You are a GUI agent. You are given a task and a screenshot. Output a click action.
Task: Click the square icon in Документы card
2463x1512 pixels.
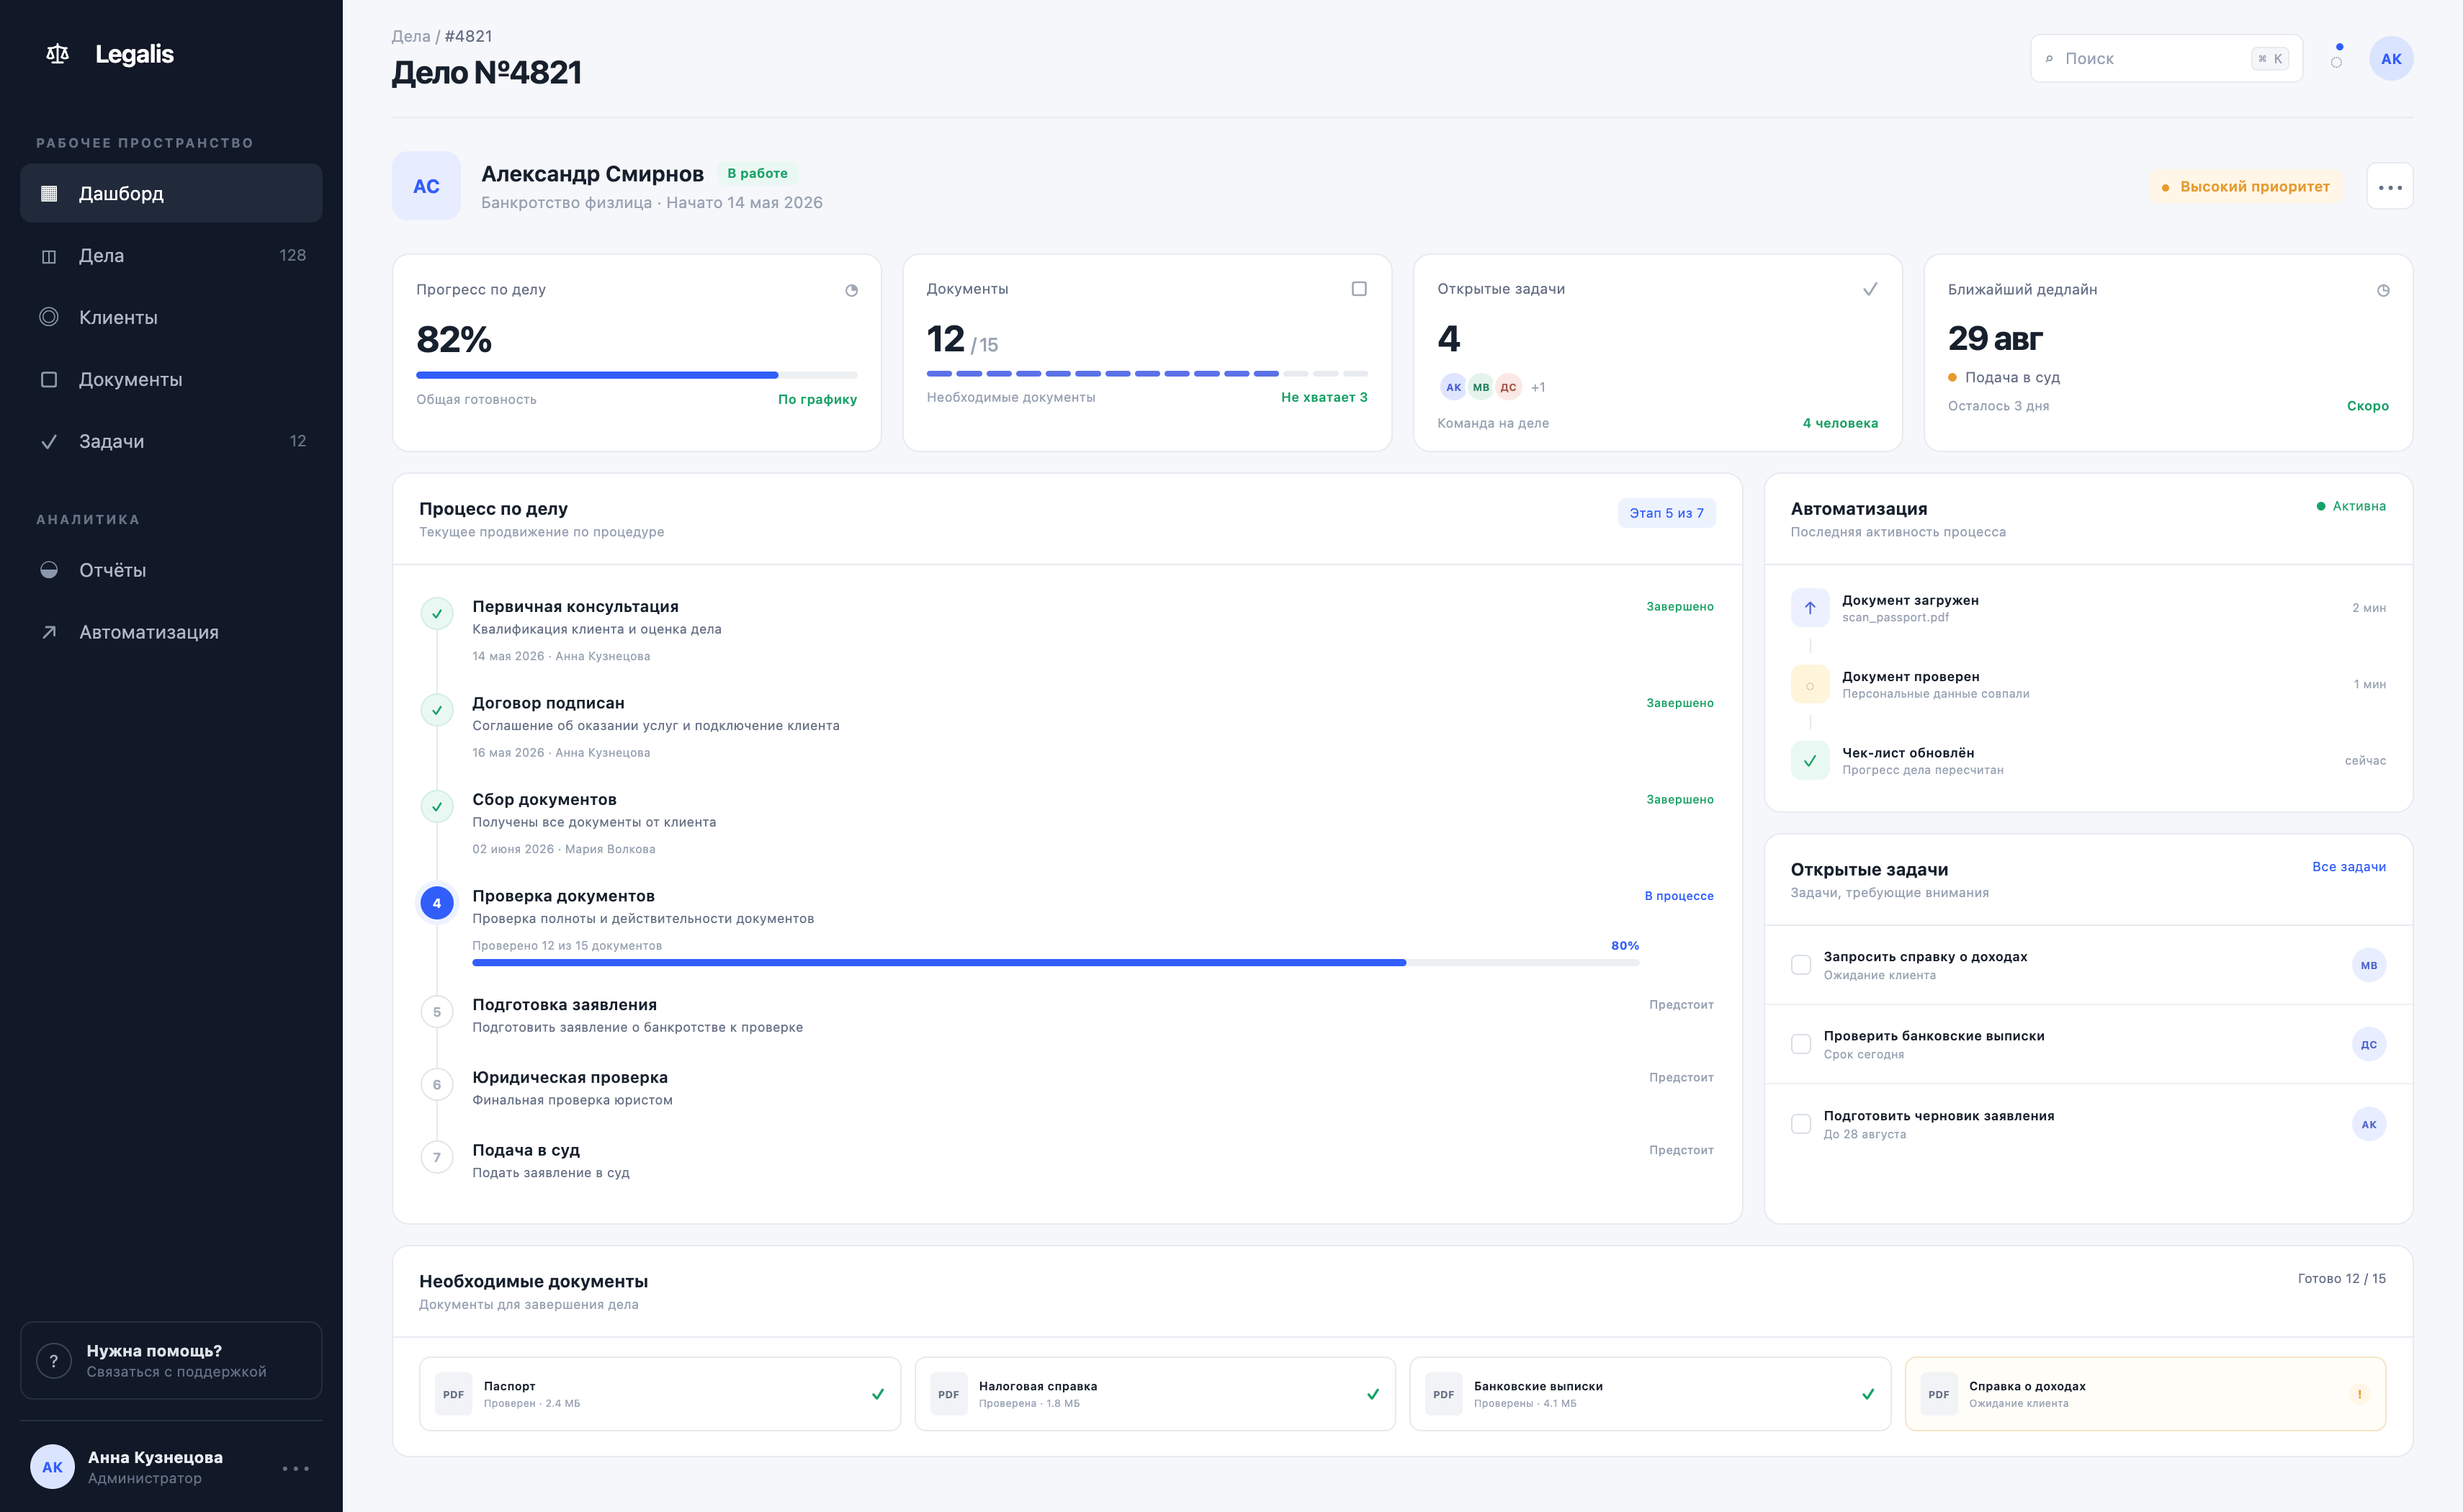1359,289
